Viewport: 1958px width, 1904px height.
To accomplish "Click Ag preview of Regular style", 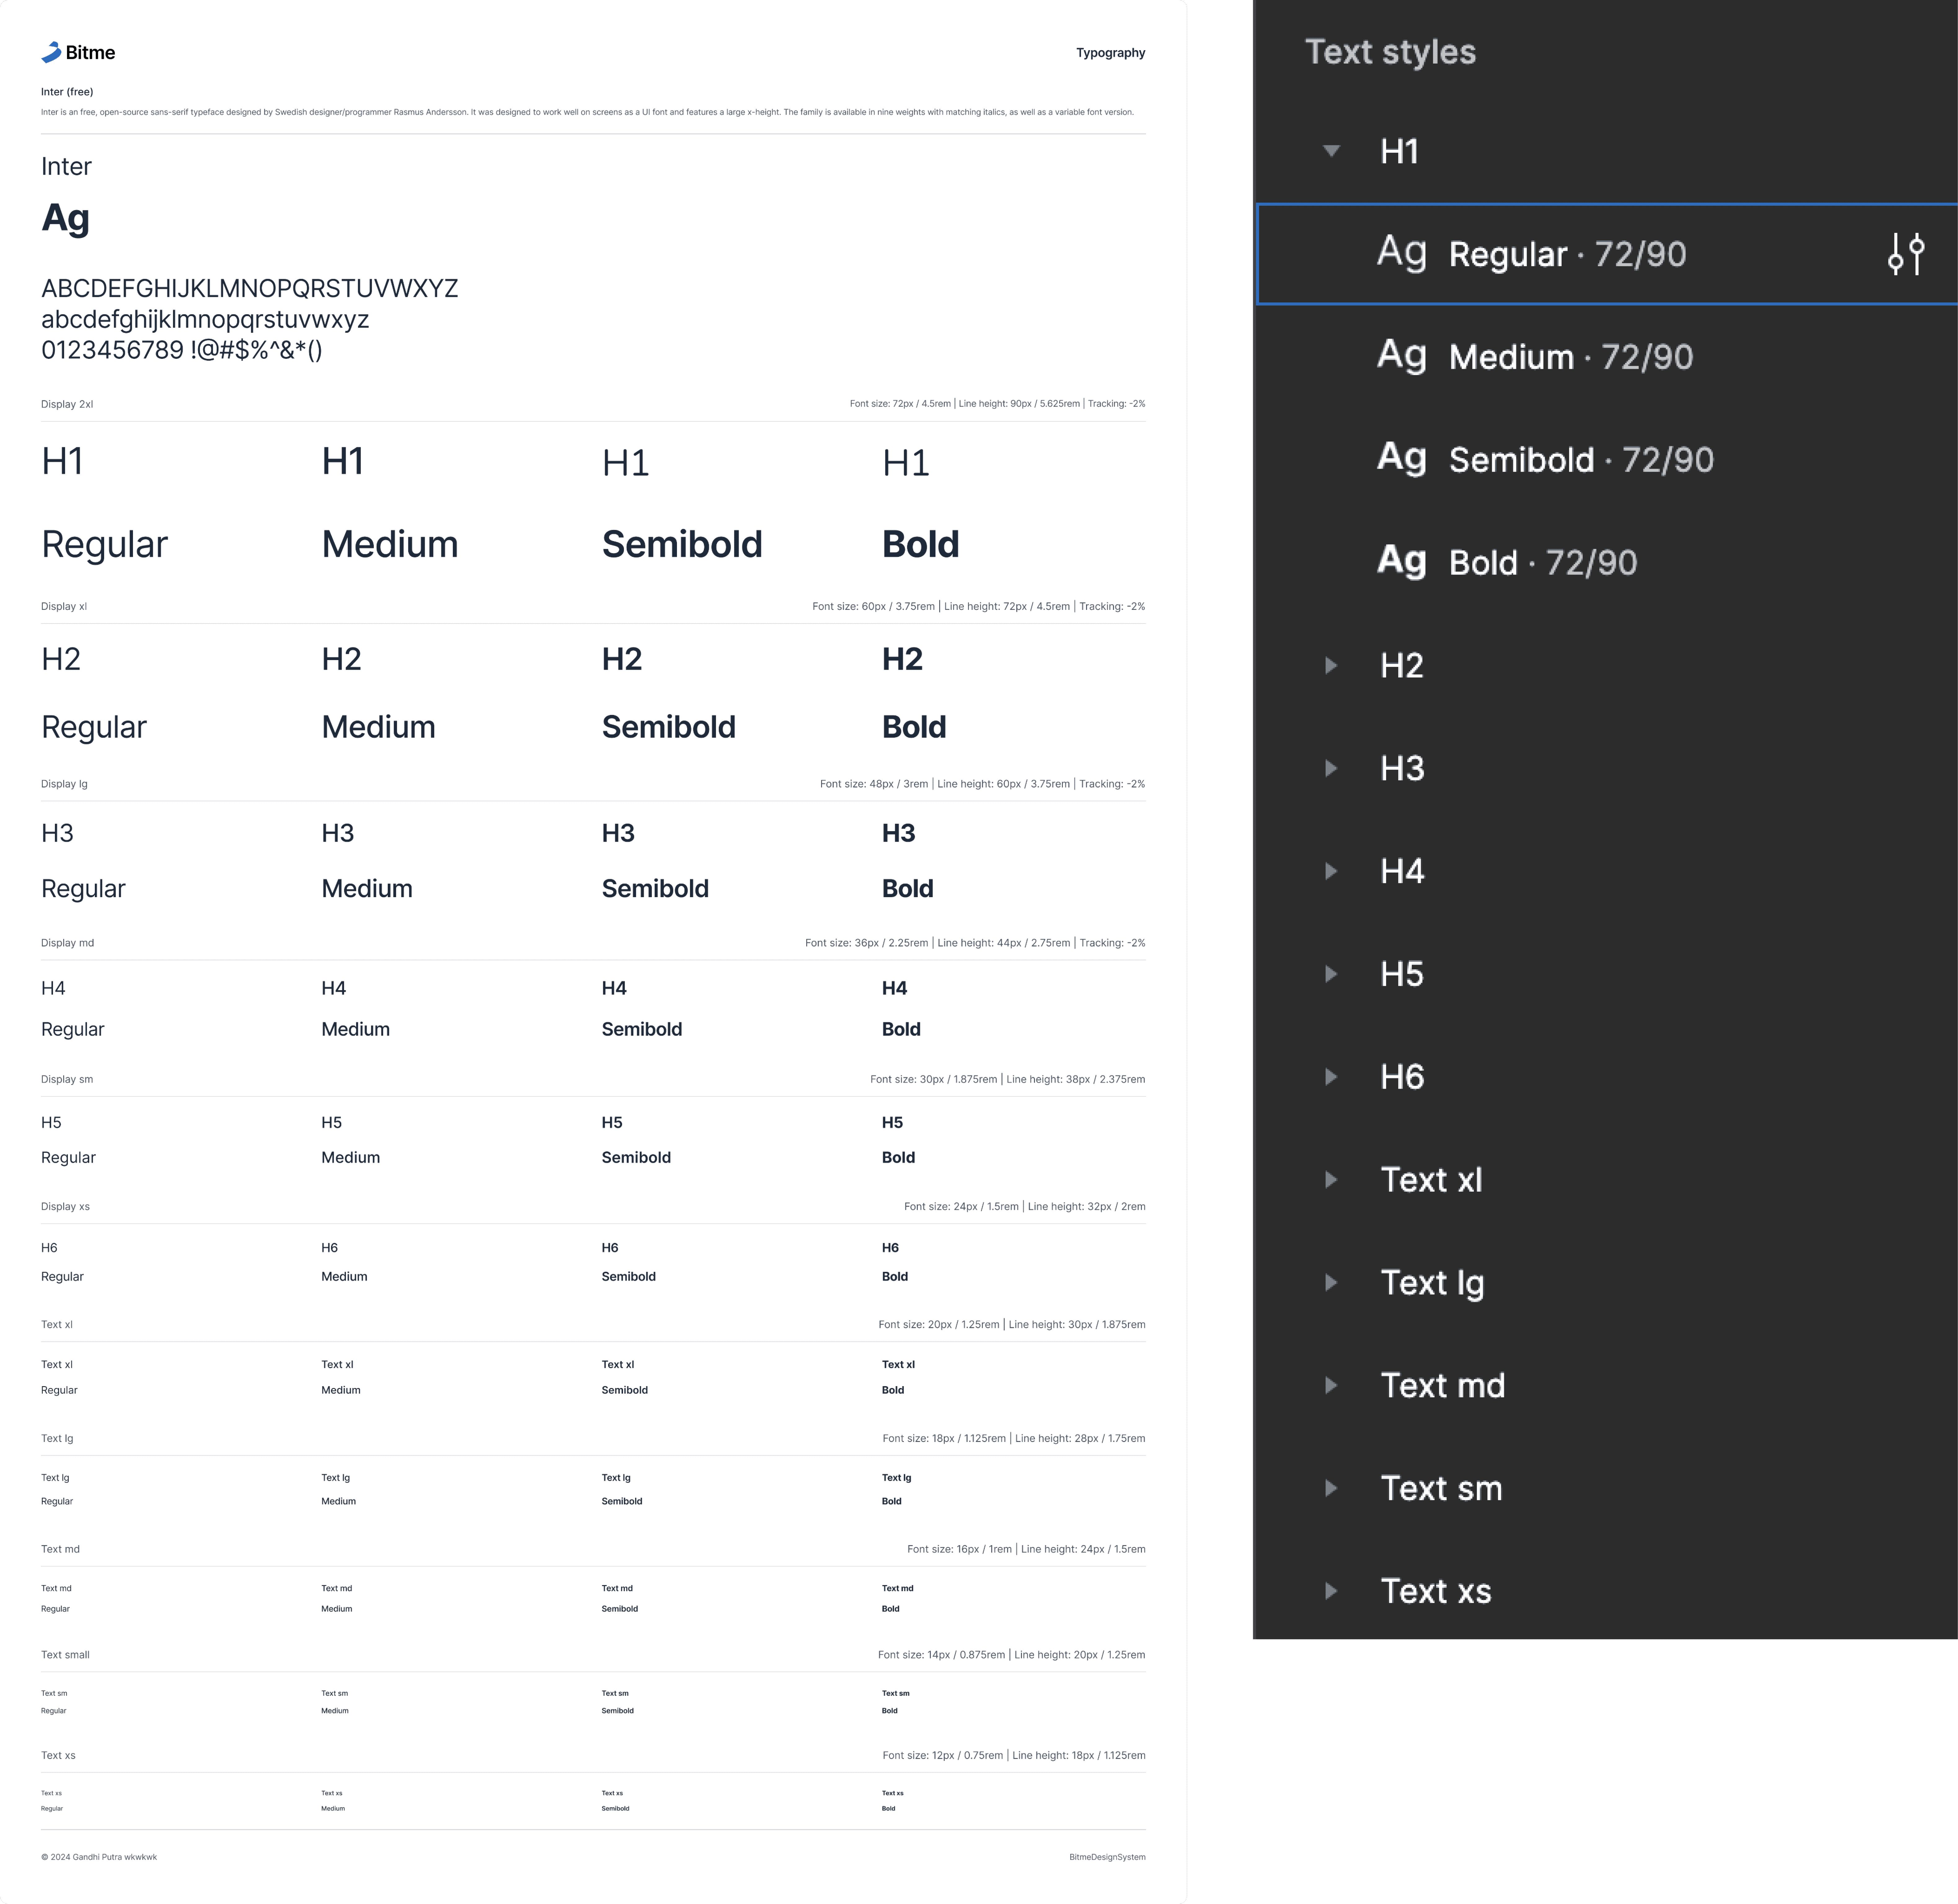I will point(1401,252).
